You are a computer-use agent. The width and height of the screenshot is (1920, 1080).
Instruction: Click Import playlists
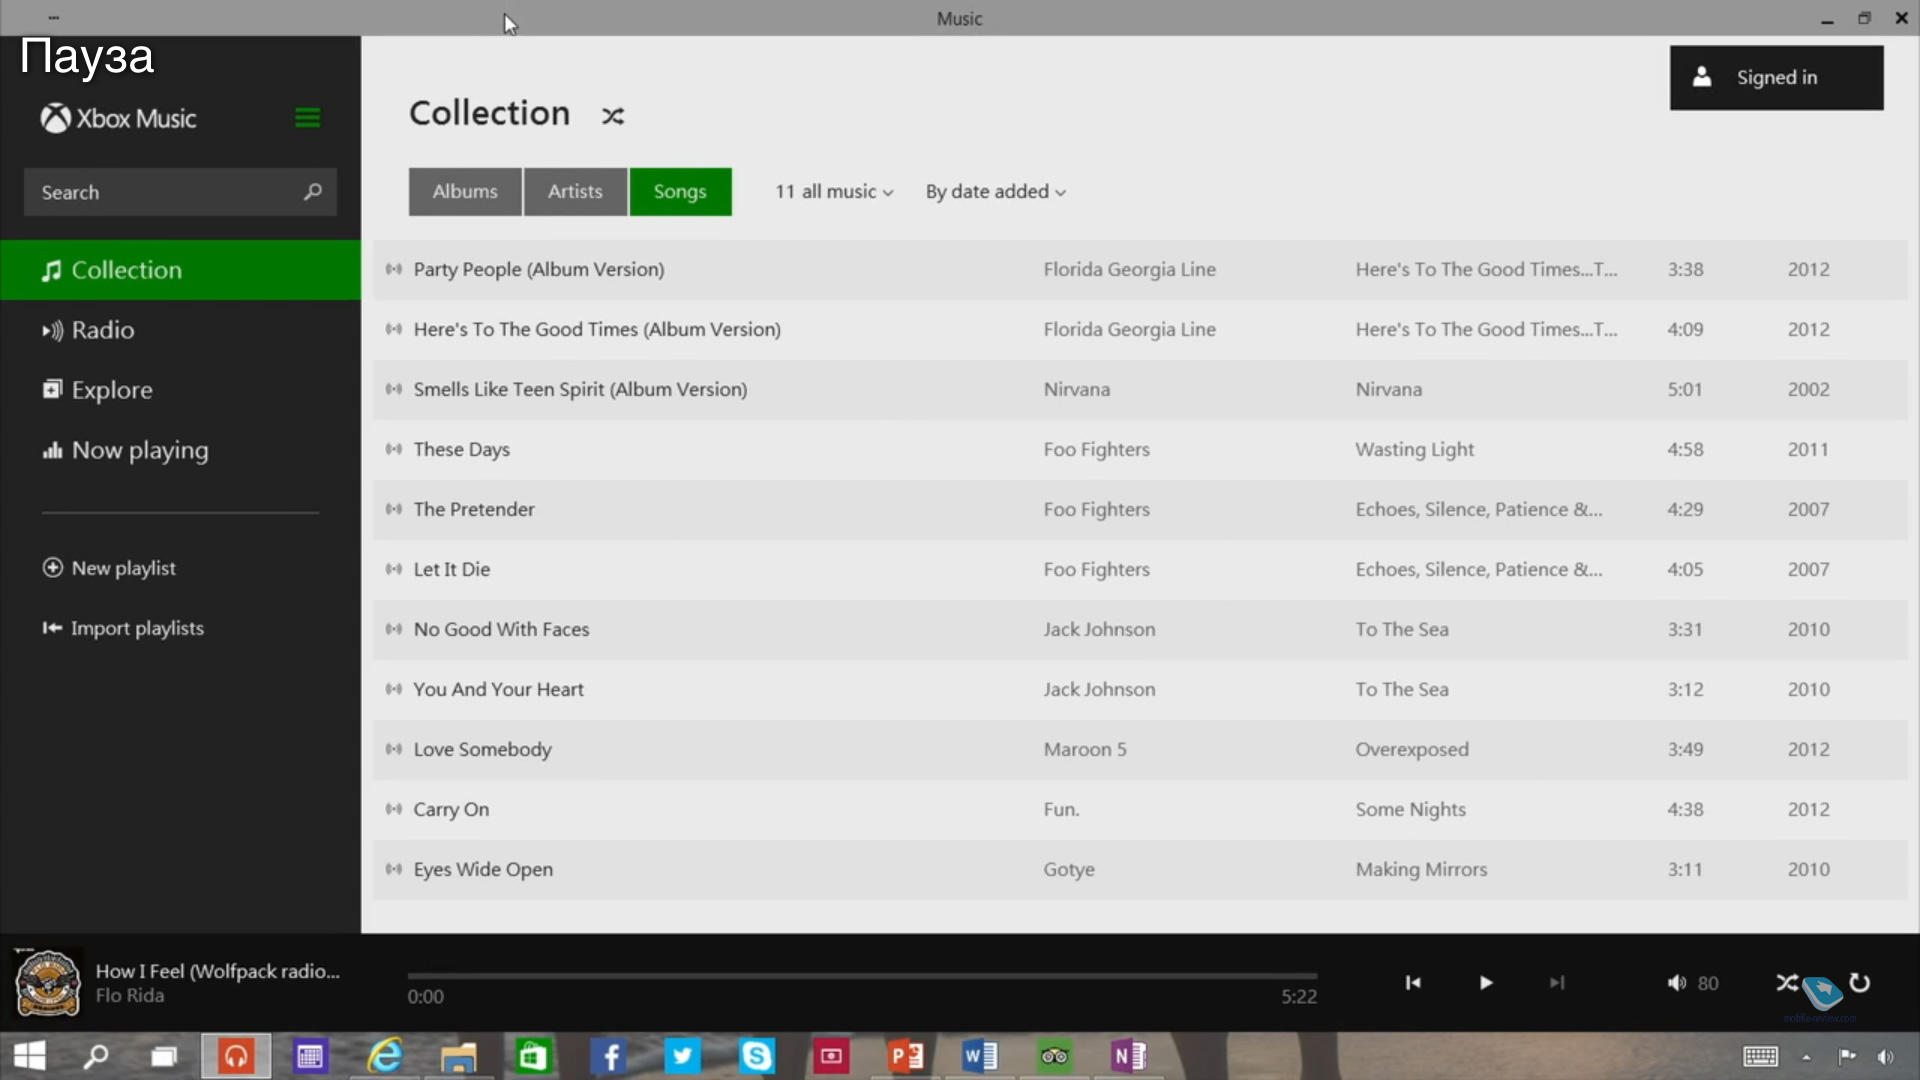click(x=123, y=628)
